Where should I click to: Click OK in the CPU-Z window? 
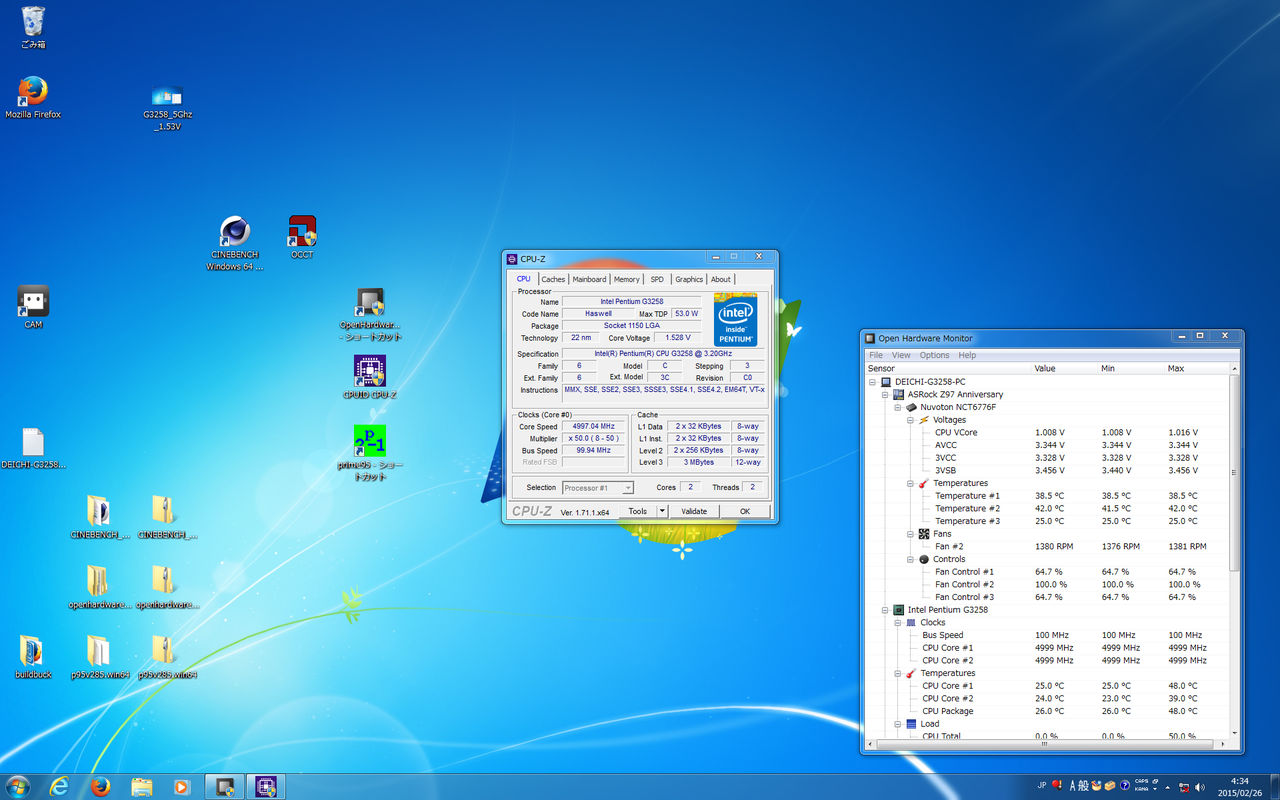point(745,511)
